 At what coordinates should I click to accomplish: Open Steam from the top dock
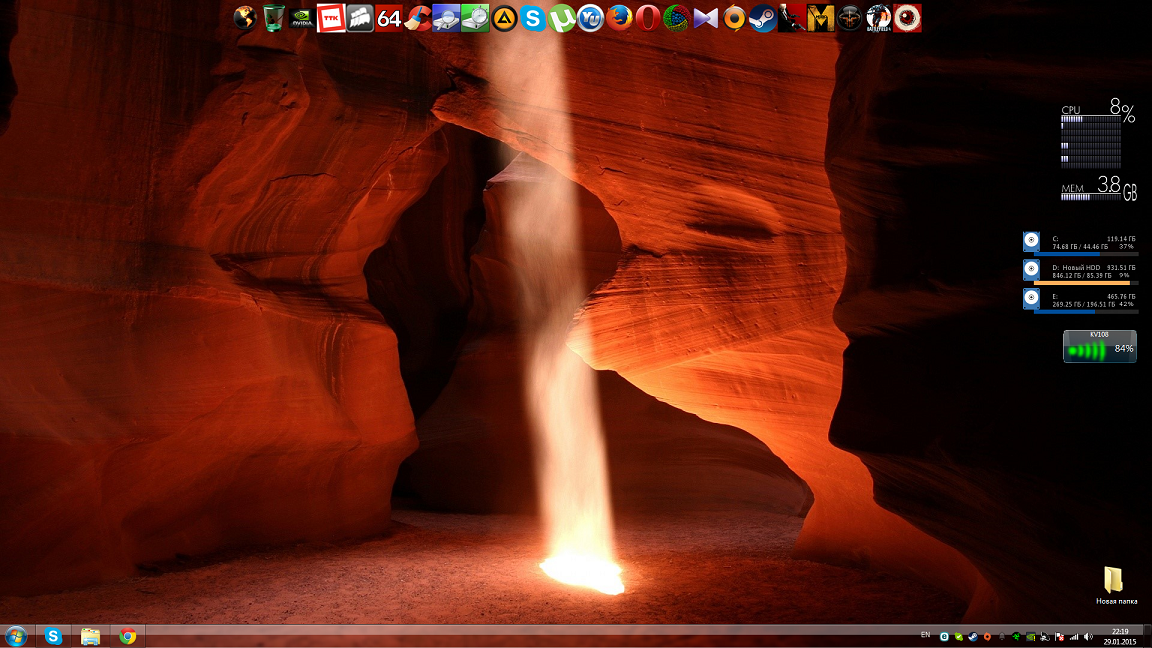pyautogui.click(x=763, y=17)
